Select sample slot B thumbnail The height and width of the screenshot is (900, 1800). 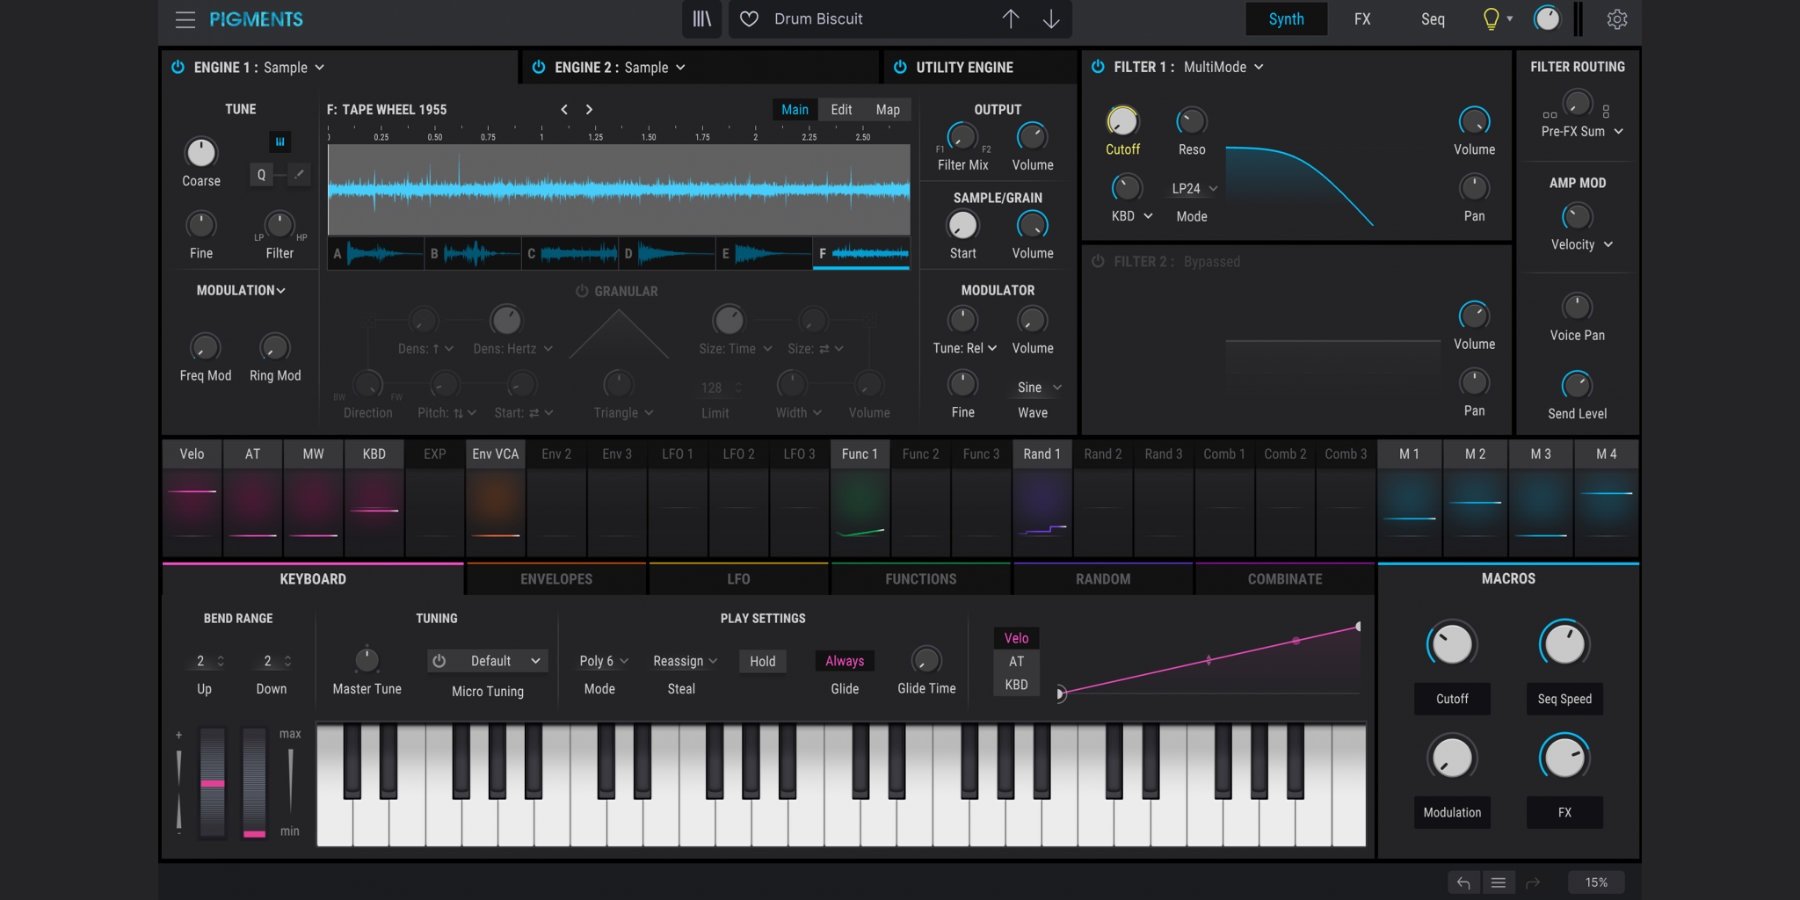472,254
